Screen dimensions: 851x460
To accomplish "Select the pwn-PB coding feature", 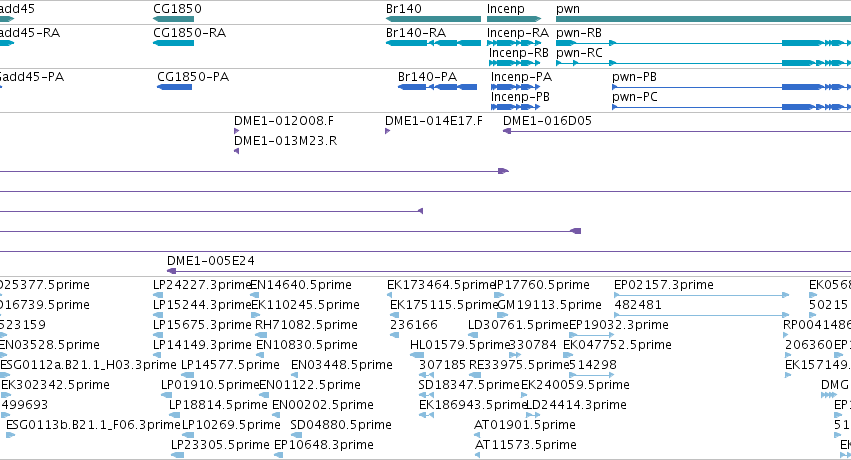I will pos(731,87).
